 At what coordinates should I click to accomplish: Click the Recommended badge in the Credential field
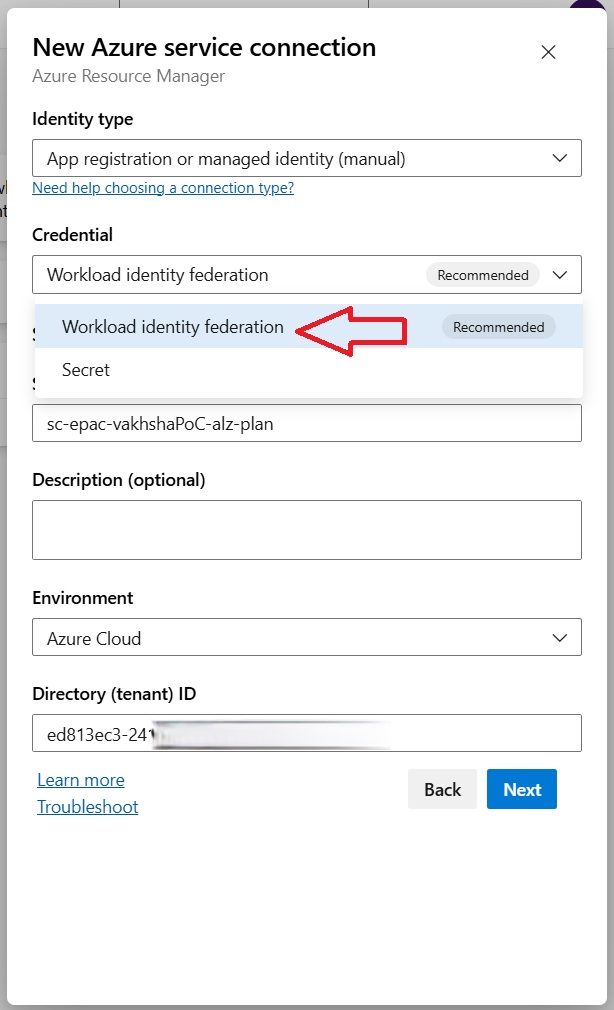[x=481, y=275]
